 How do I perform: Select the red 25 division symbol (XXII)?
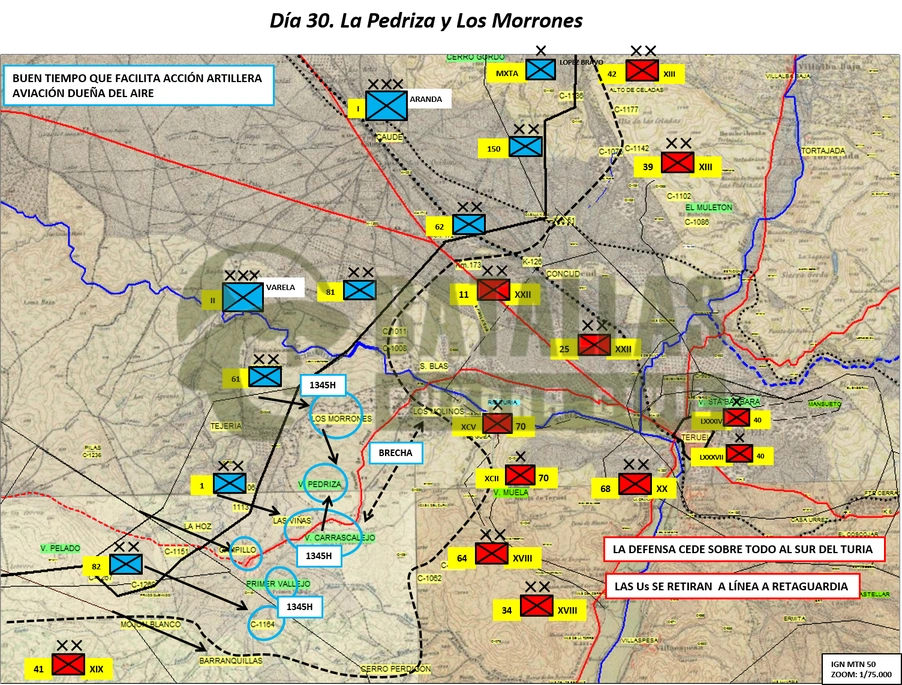point(594,345)
